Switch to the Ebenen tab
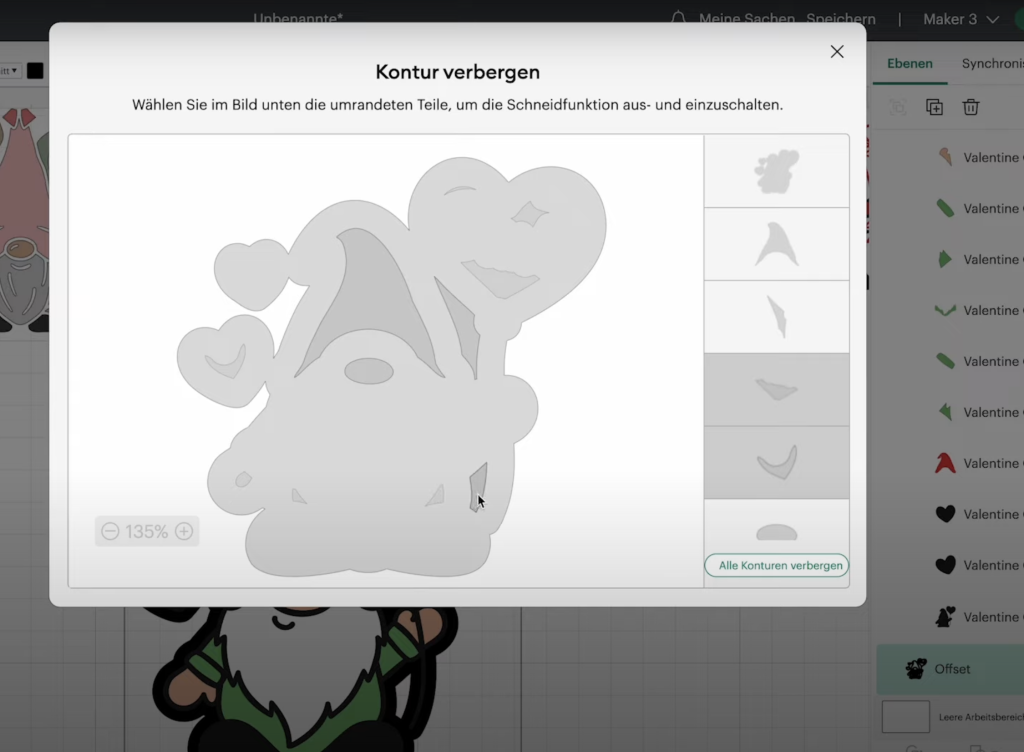1024x752 pixels. (x=909, y=64)
